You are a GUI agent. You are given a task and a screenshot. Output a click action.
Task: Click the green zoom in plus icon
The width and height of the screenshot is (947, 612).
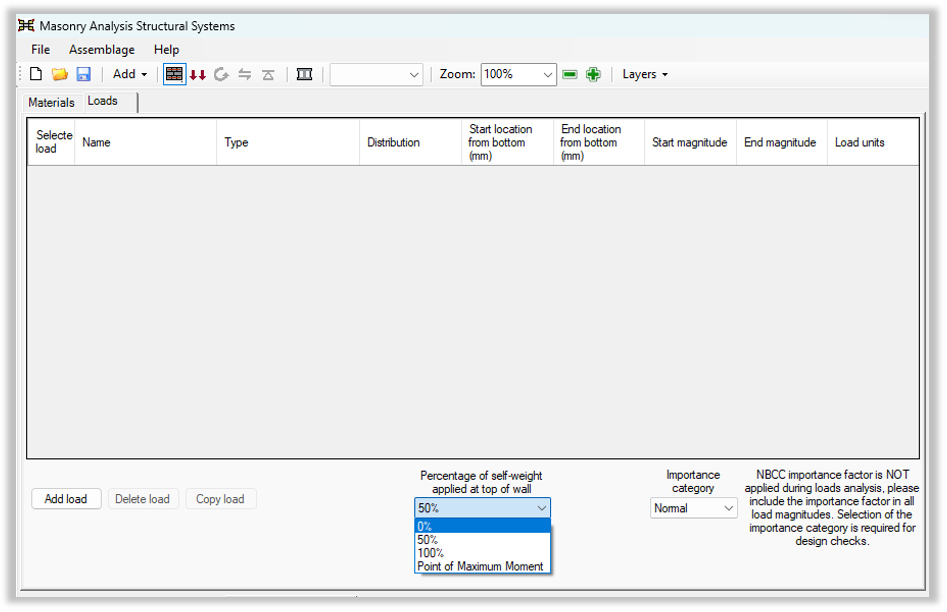pos(593,74)
